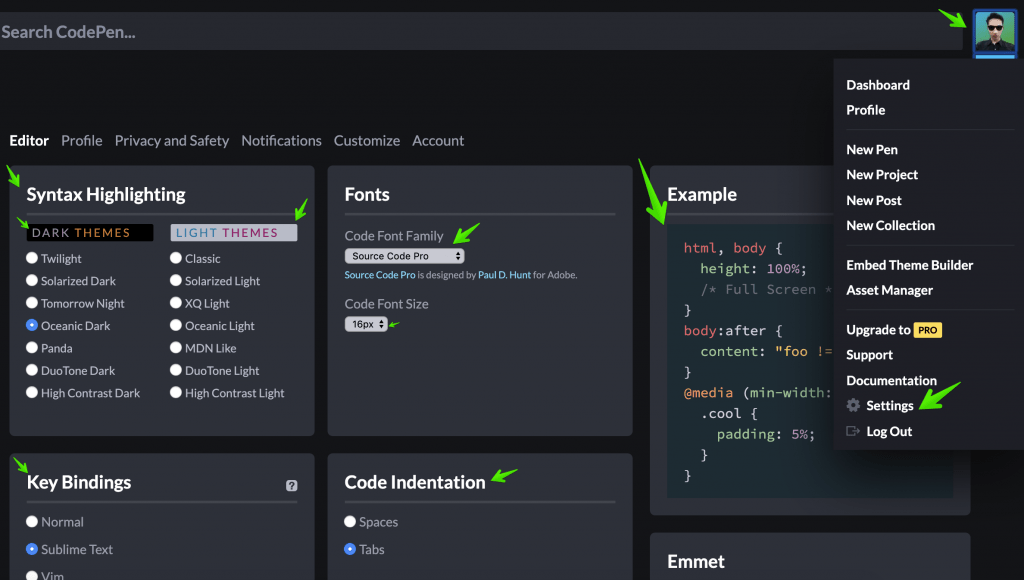Image resolution: width=1024 pixels, height=580 pixels.
Task: Switch to the Light Themes section
Action: (233, 232)
